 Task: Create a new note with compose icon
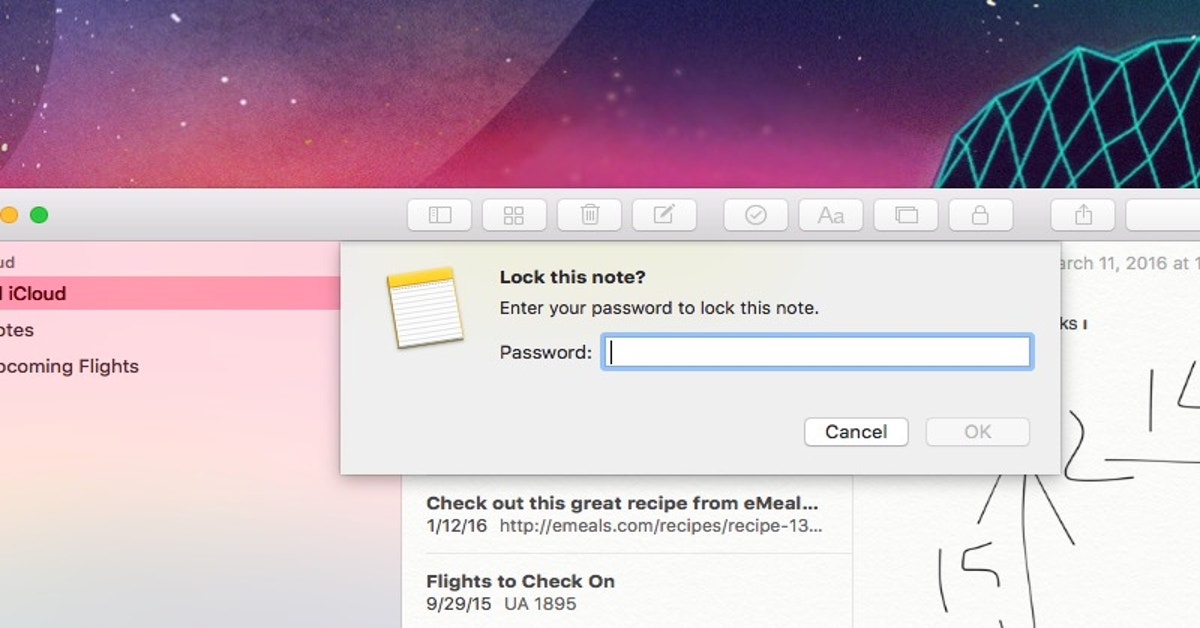[664, 215]
